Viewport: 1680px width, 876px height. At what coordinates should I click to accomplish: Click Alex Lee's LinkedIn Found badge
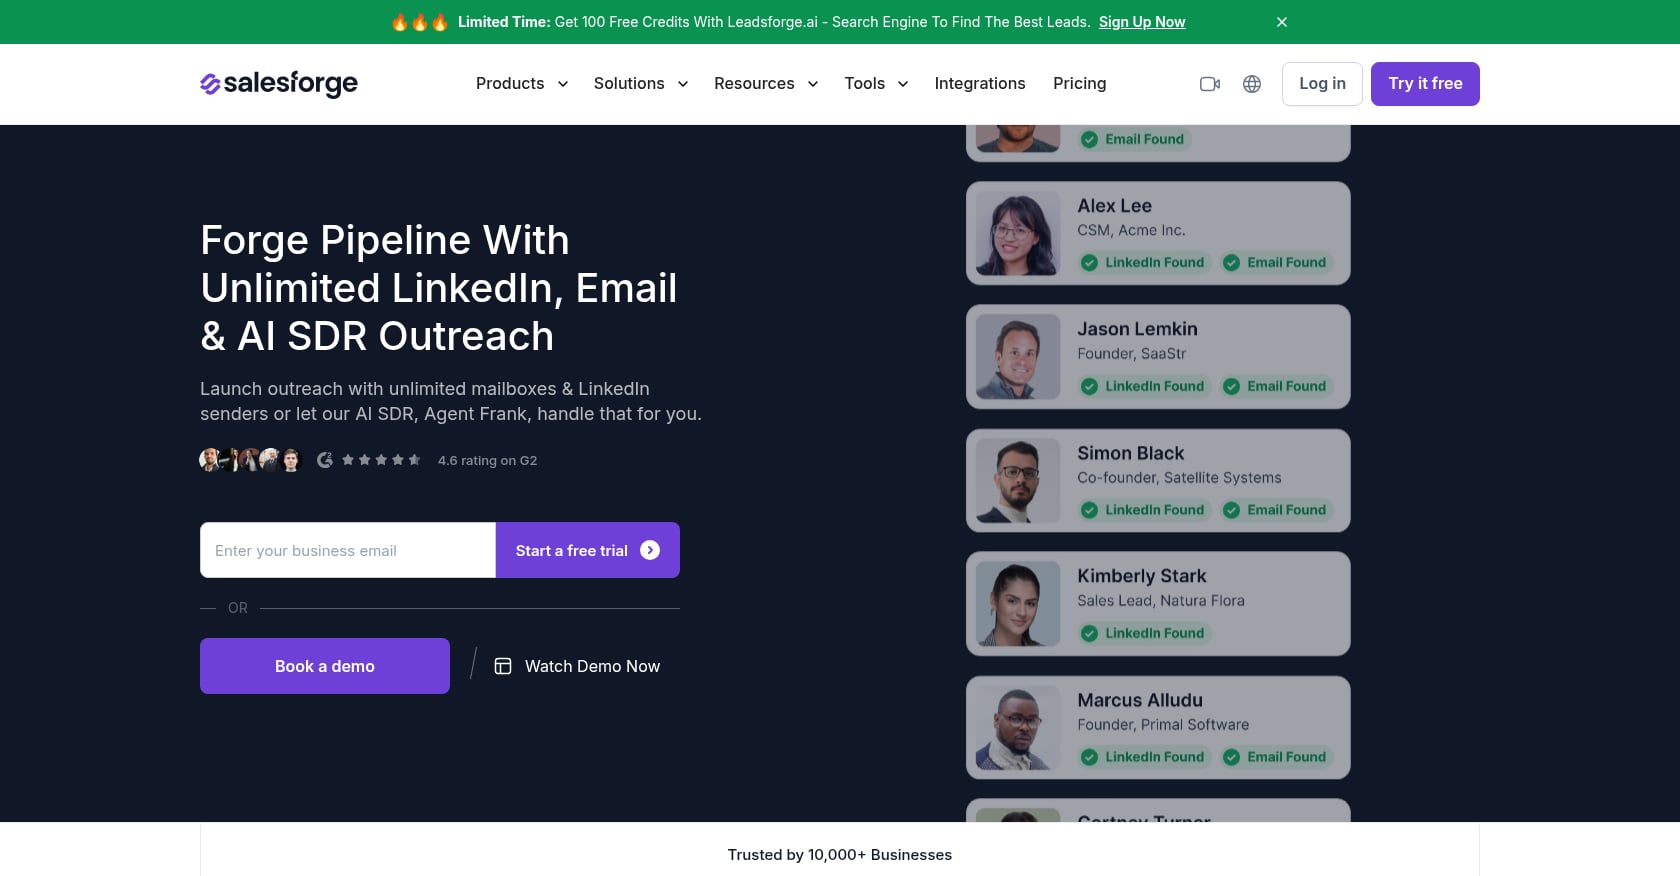click(1144, 263)
